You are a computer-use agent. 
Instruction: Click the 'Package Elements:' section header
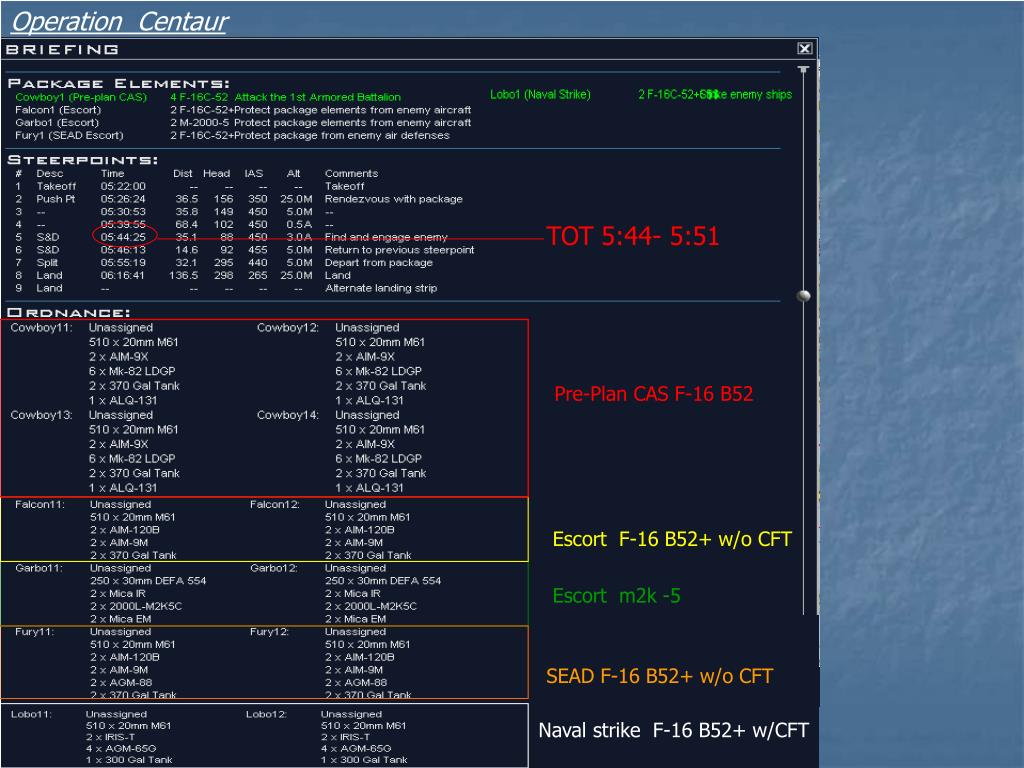pyautogui.click(x=118, y=83)
